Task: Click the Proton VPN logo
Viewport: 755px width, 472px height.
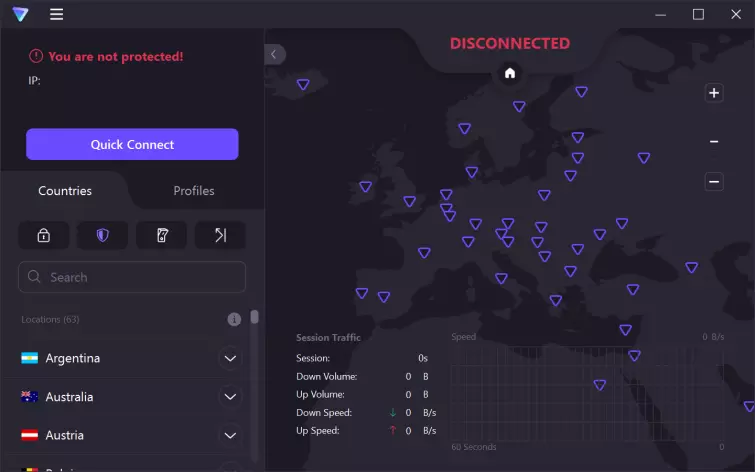Action: point(20,14)
